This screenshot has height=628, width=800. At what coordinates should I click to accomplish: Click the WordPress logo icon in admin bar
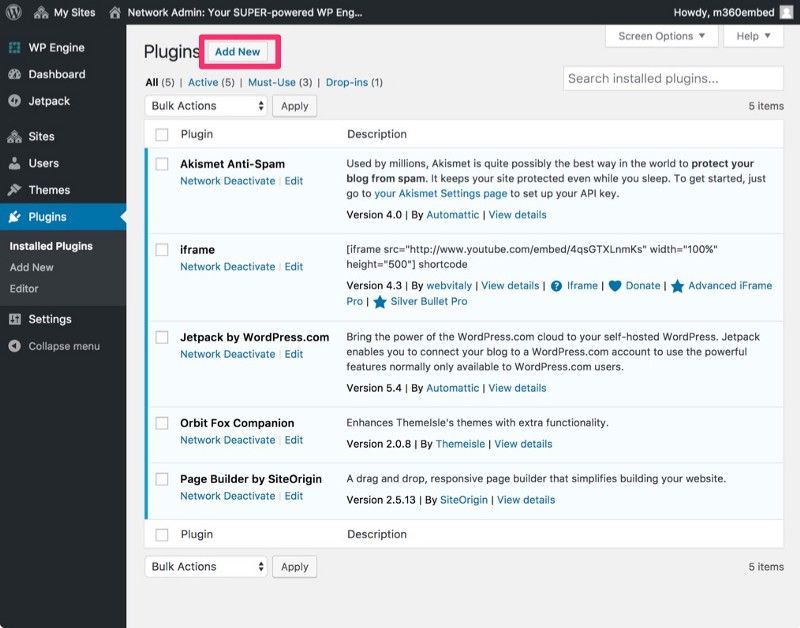coord(14,12)
